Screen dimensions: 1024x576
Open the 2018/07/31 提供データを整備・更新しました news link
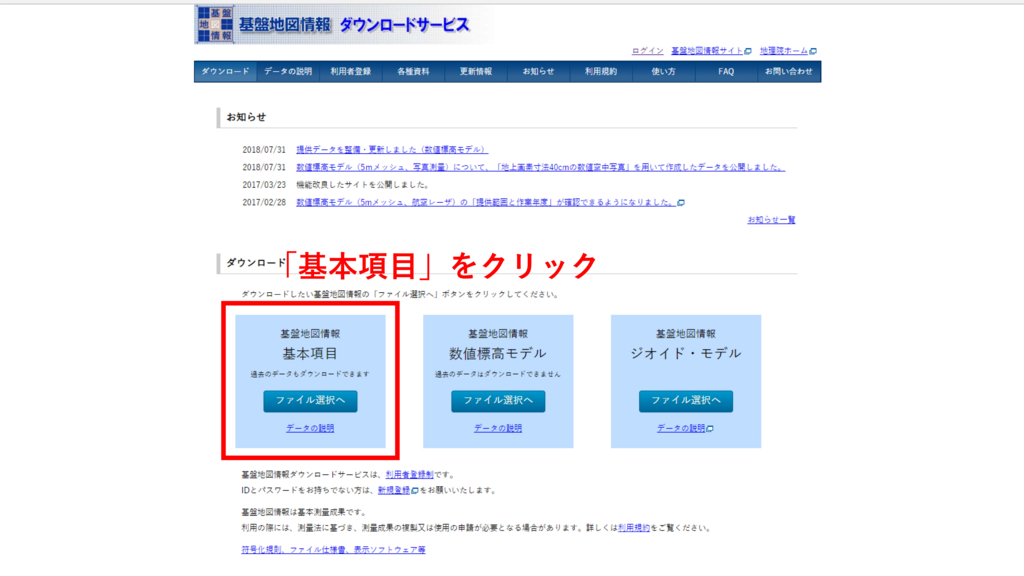tap(392, 150)
